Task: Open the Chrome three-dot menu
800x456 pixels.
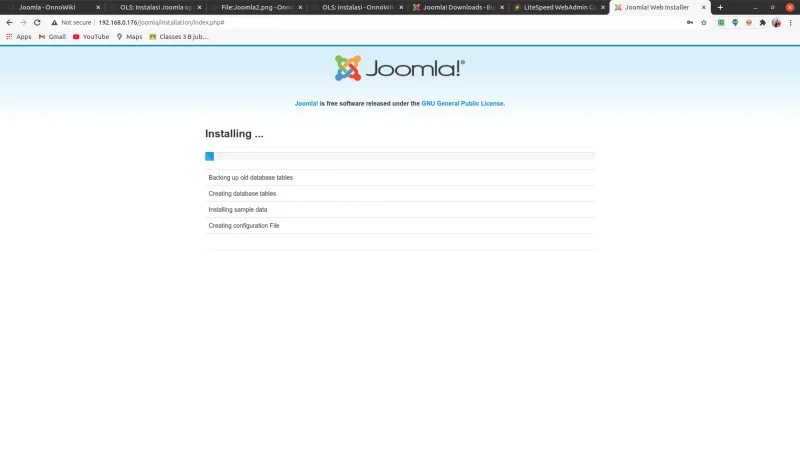Action: click(x=790, y=22)
